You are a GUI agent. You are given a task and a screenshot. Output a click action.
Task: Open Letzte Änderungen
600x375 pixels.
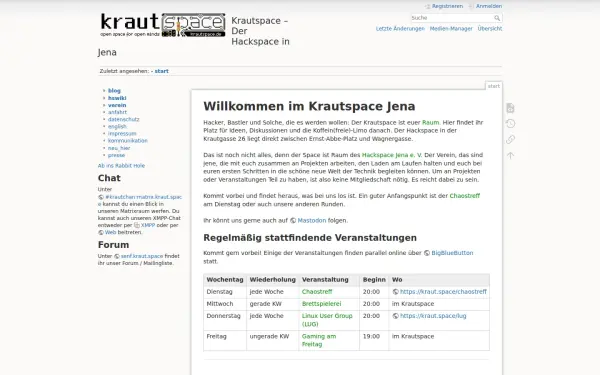click(x=400, y=29)
